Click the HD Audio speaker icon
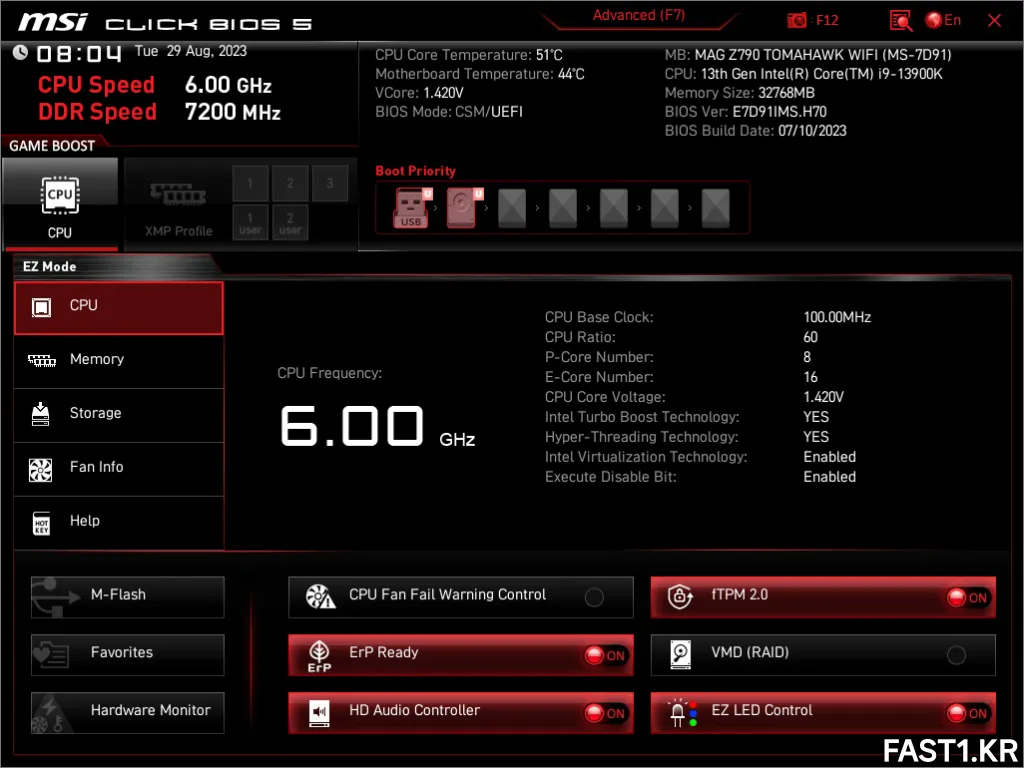The width and height of the screenshot is (1024, 768). (x=319, y=713)
